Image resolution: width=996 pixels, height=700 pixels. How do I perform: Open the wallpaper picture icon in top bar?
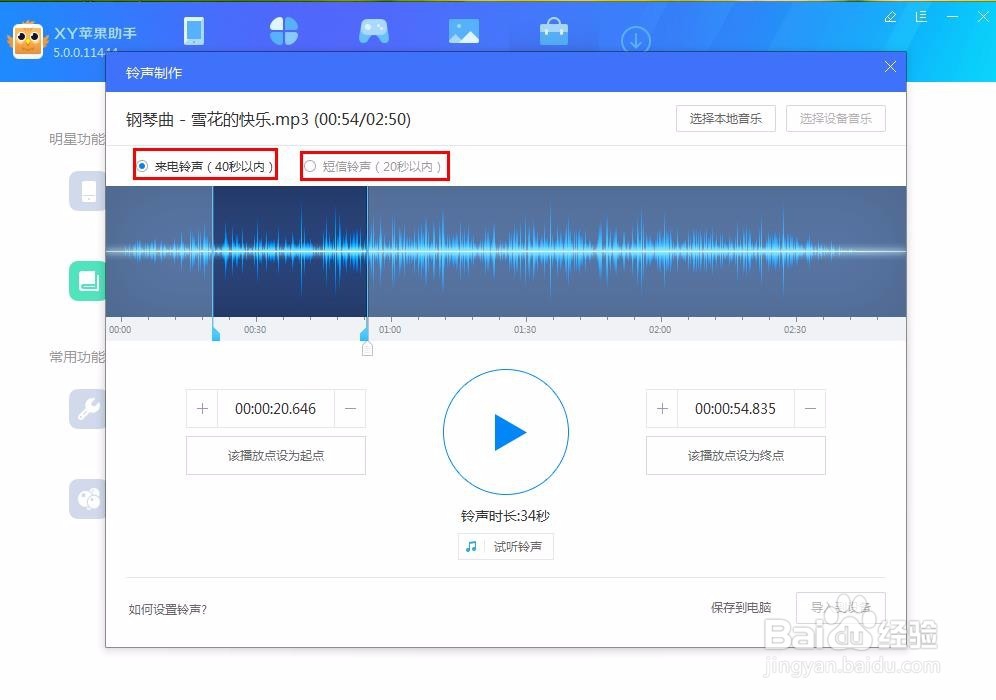click(x=464, y=31)
